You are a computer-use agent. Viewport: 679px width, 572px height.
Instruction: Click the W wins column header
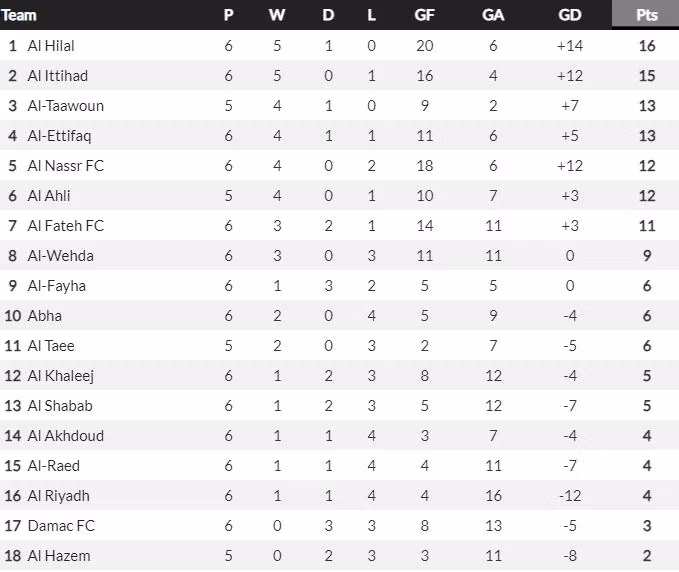277,15
